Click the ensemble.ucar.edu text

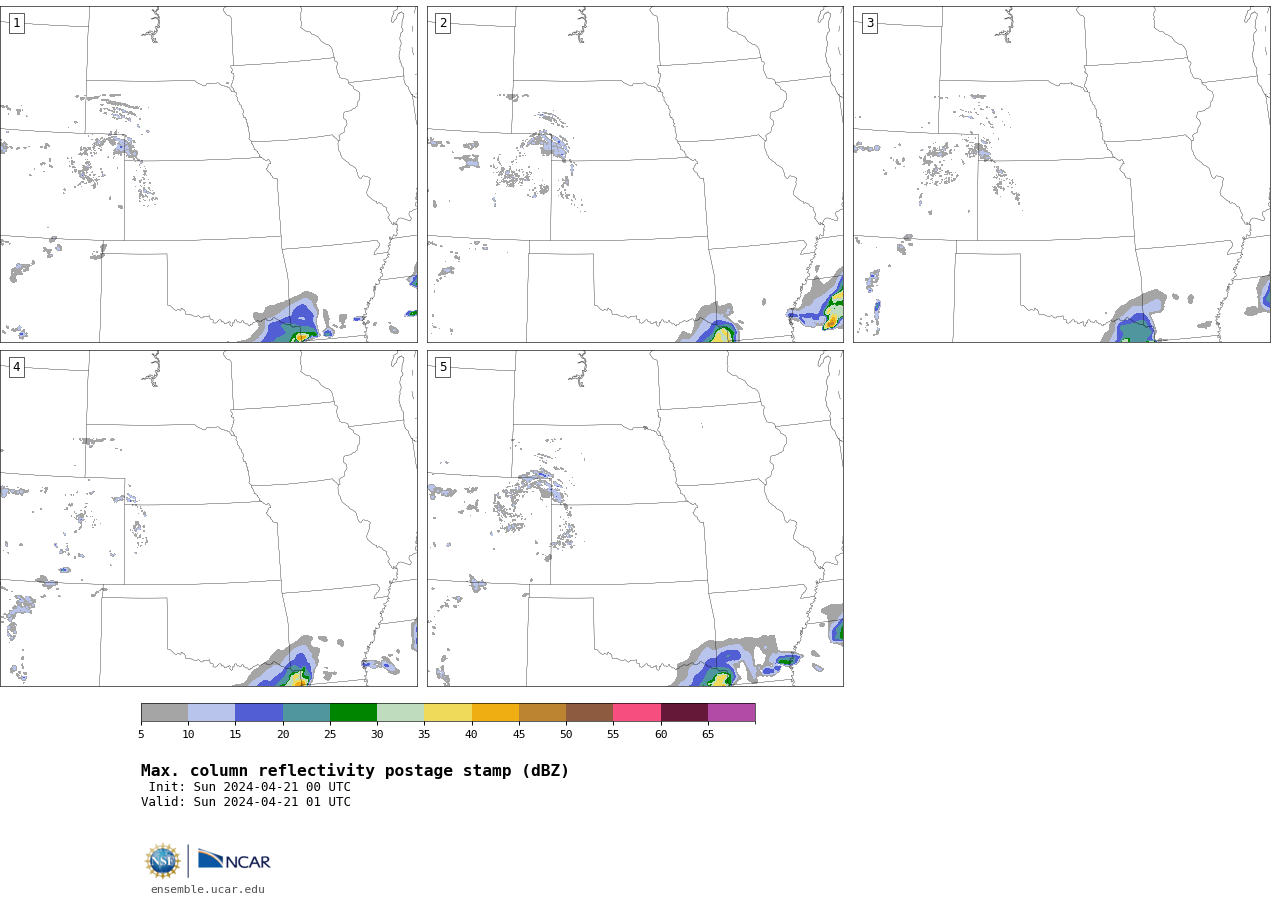click(x=208, y=889)
